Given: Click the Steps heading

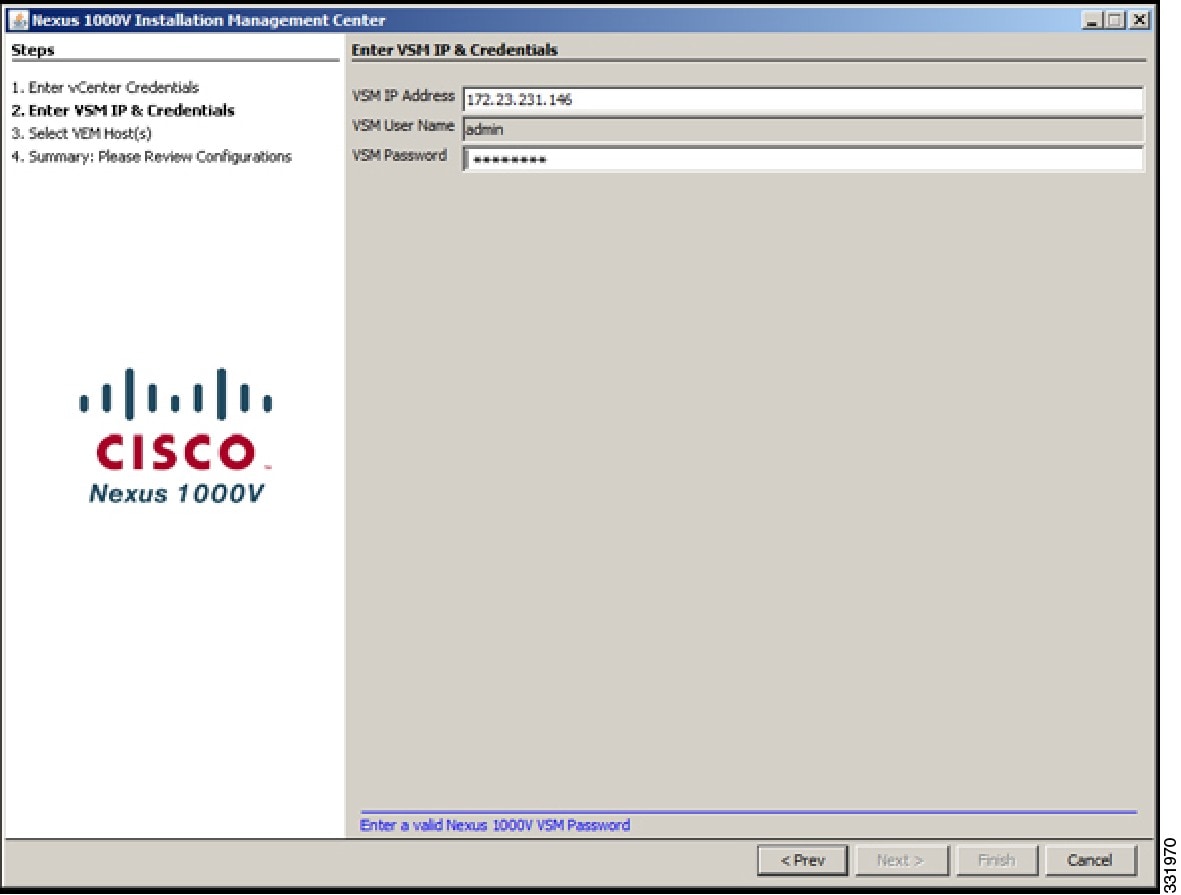Looking at the screenshot, I should 32,50.
